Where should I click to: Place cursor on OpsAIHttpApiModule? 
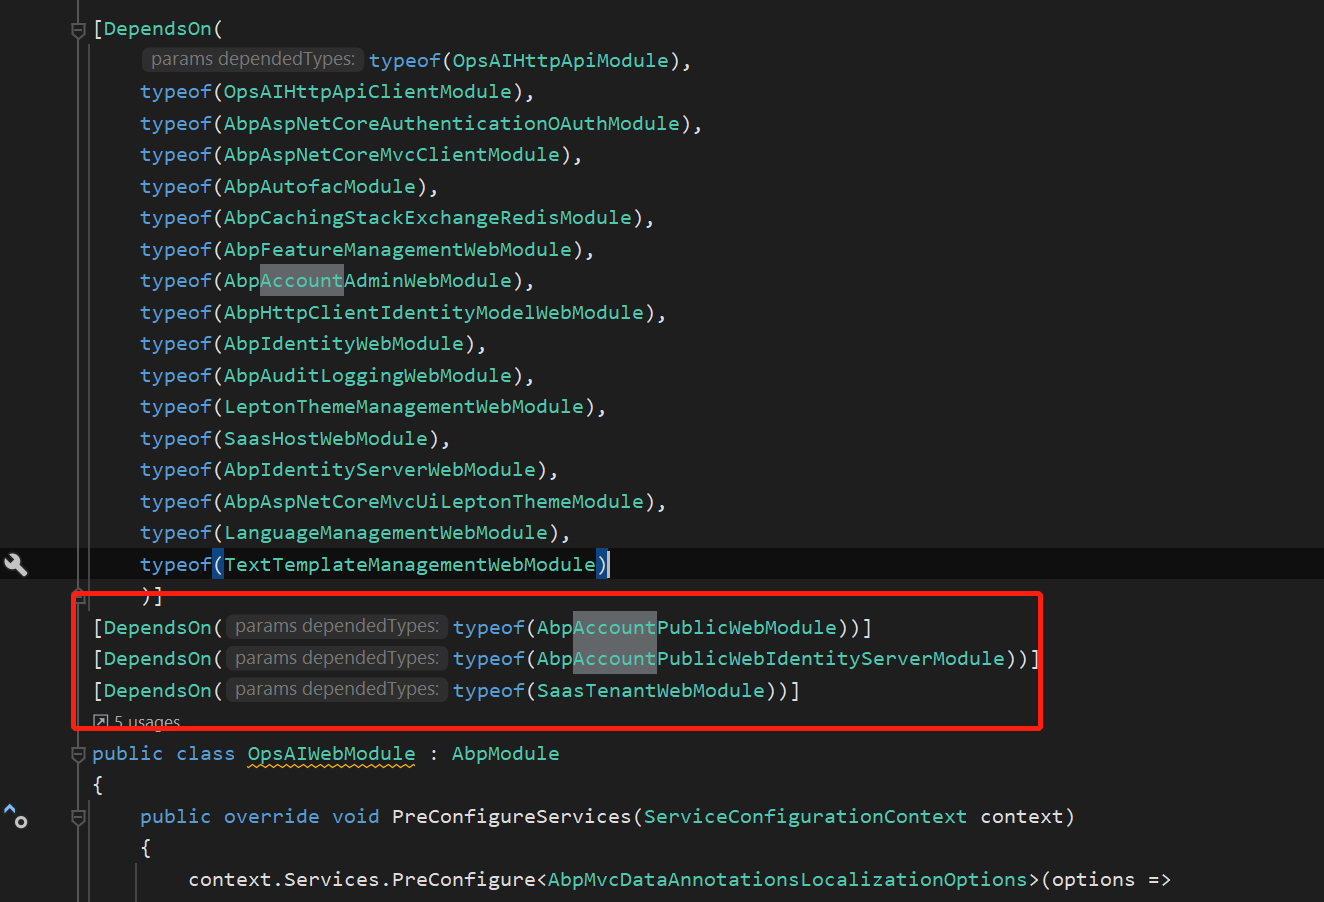point(560,61)
